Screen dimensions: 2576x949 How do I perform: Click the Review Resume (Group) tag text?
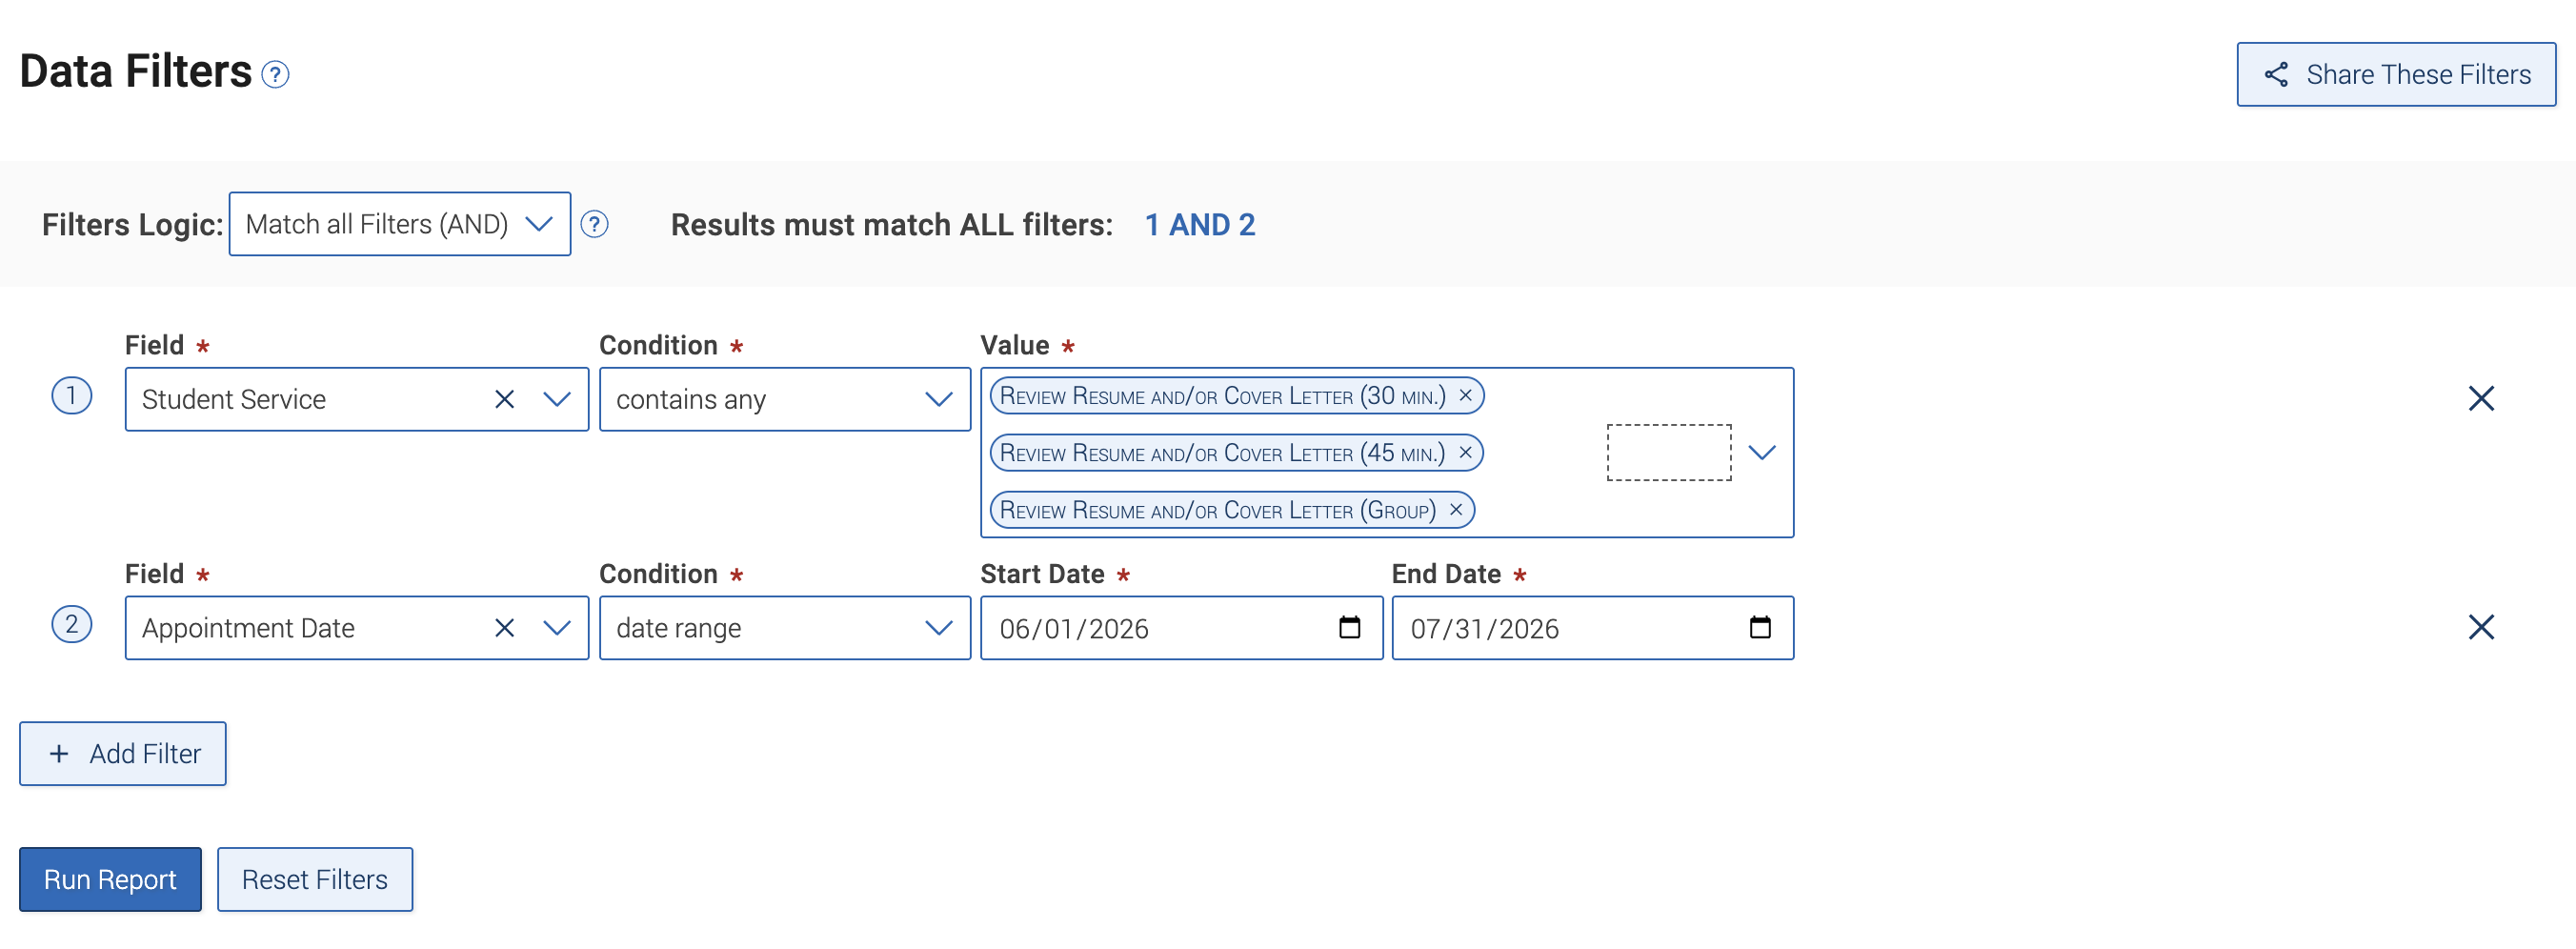coord(1217,510)
